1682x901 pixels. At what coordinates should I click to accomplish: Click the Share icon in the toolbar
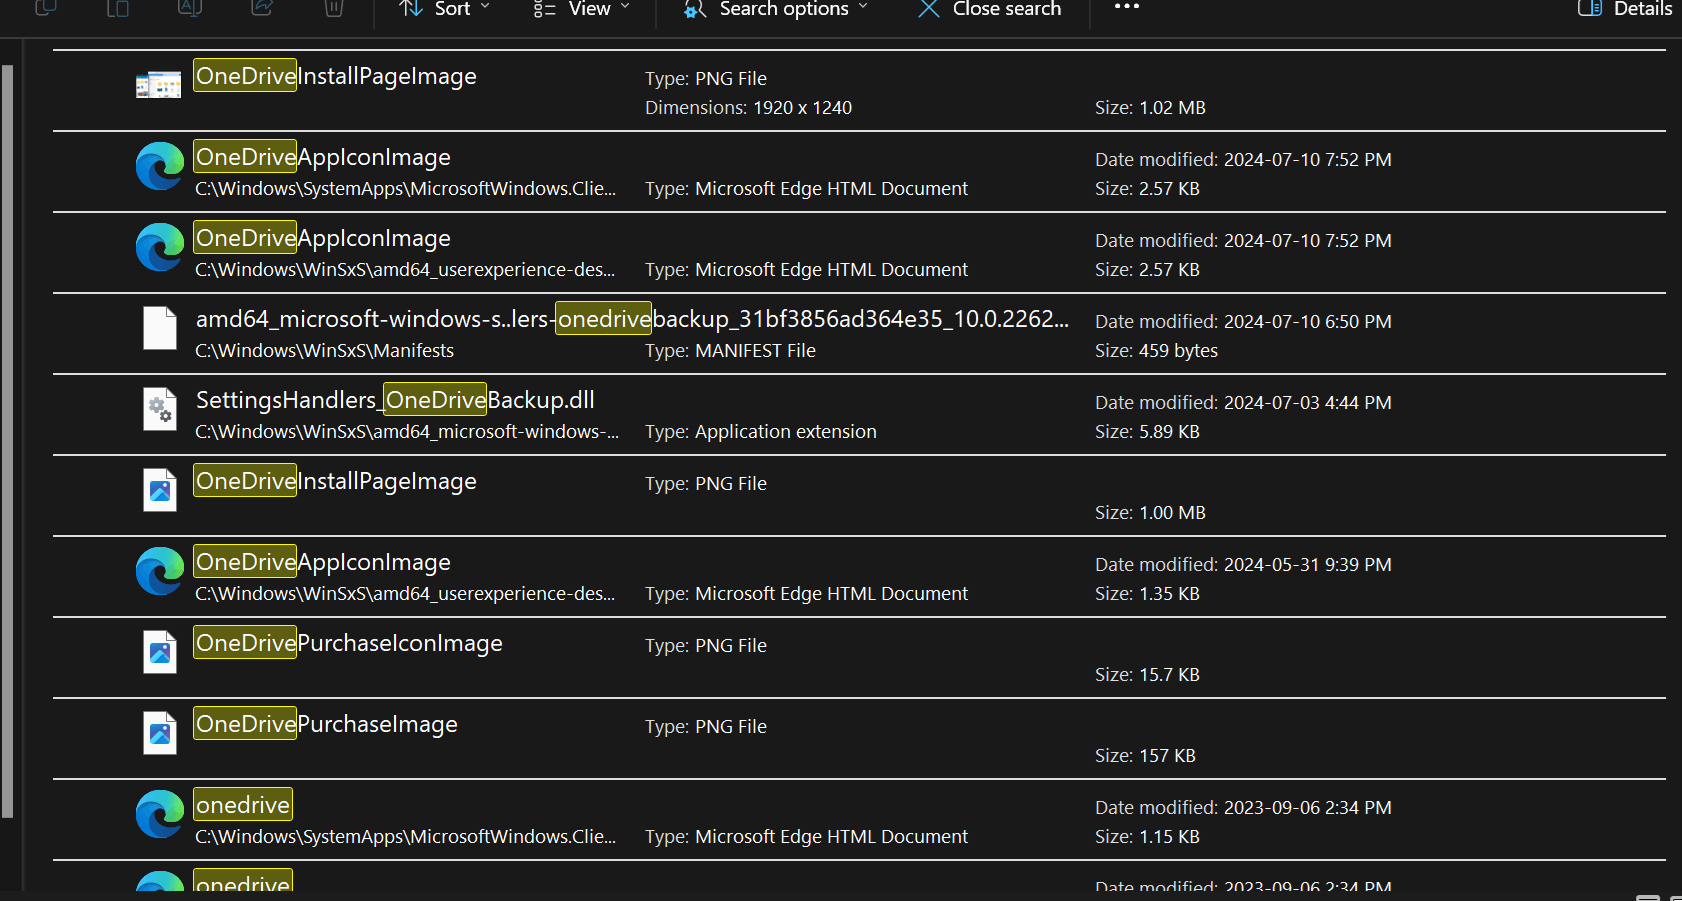coord(262,7)
